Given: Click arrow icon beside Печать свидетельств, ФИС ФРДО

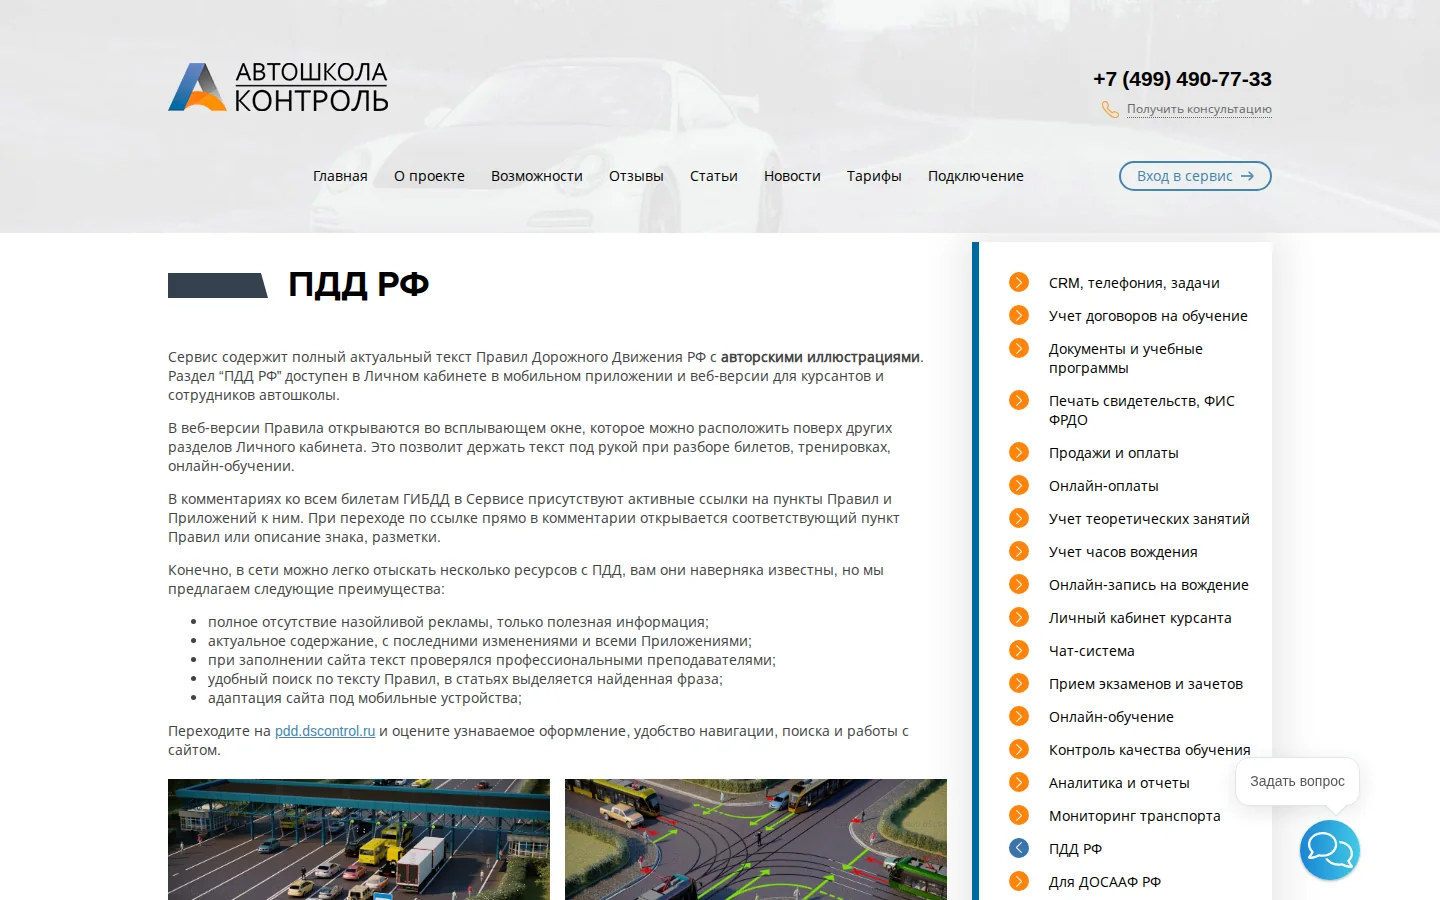Looking at the screenshot, I should click(1019, 400).
